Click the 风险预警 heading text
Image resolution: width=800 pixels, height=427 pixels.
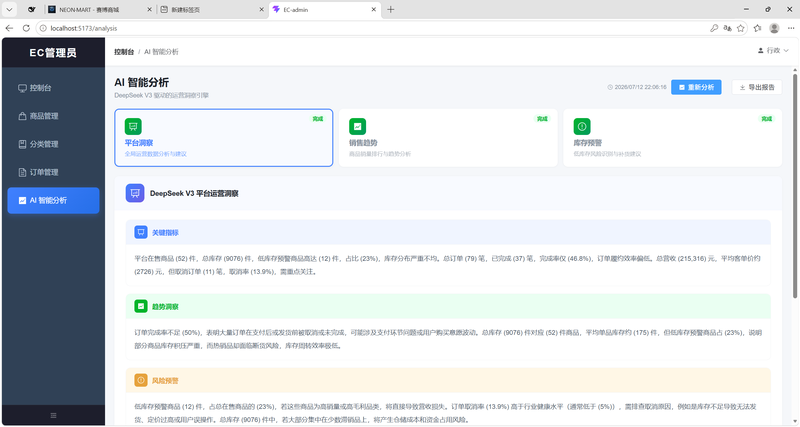point(165,381)
